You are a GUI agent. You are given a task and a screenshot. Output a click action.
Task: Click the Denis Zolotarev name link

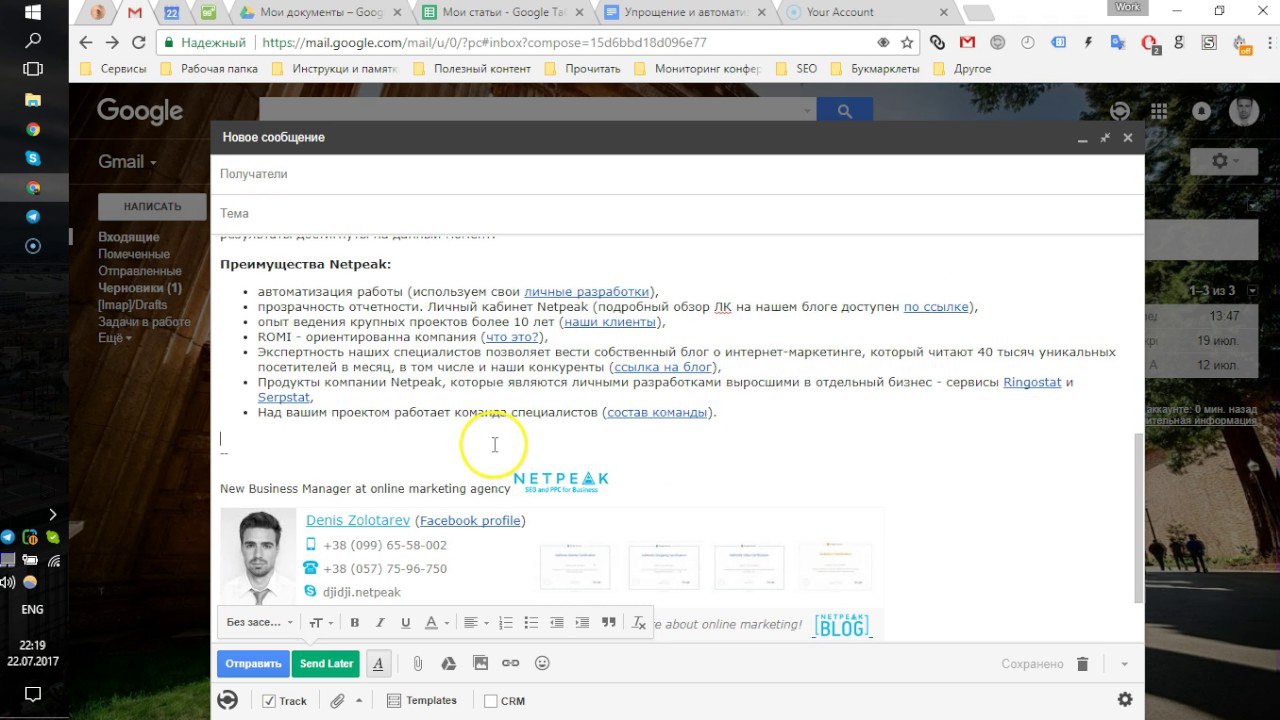358,520
